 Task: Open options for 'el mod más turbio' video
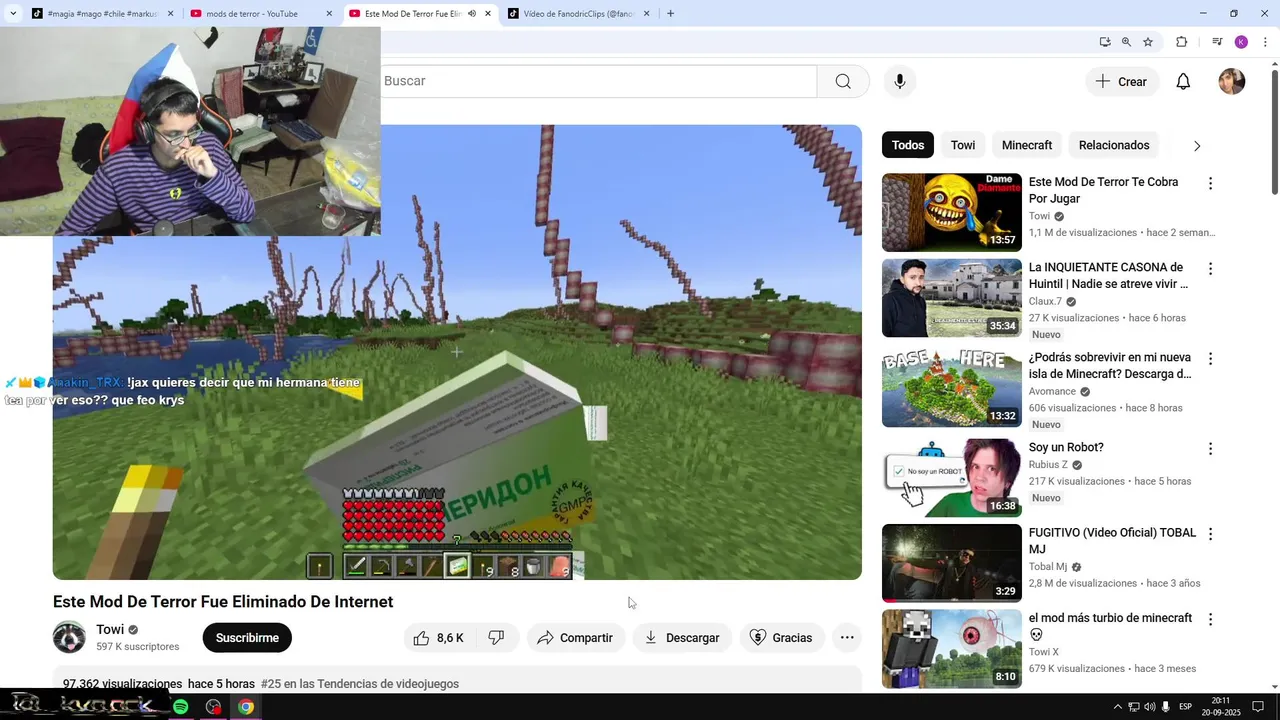1210,619
